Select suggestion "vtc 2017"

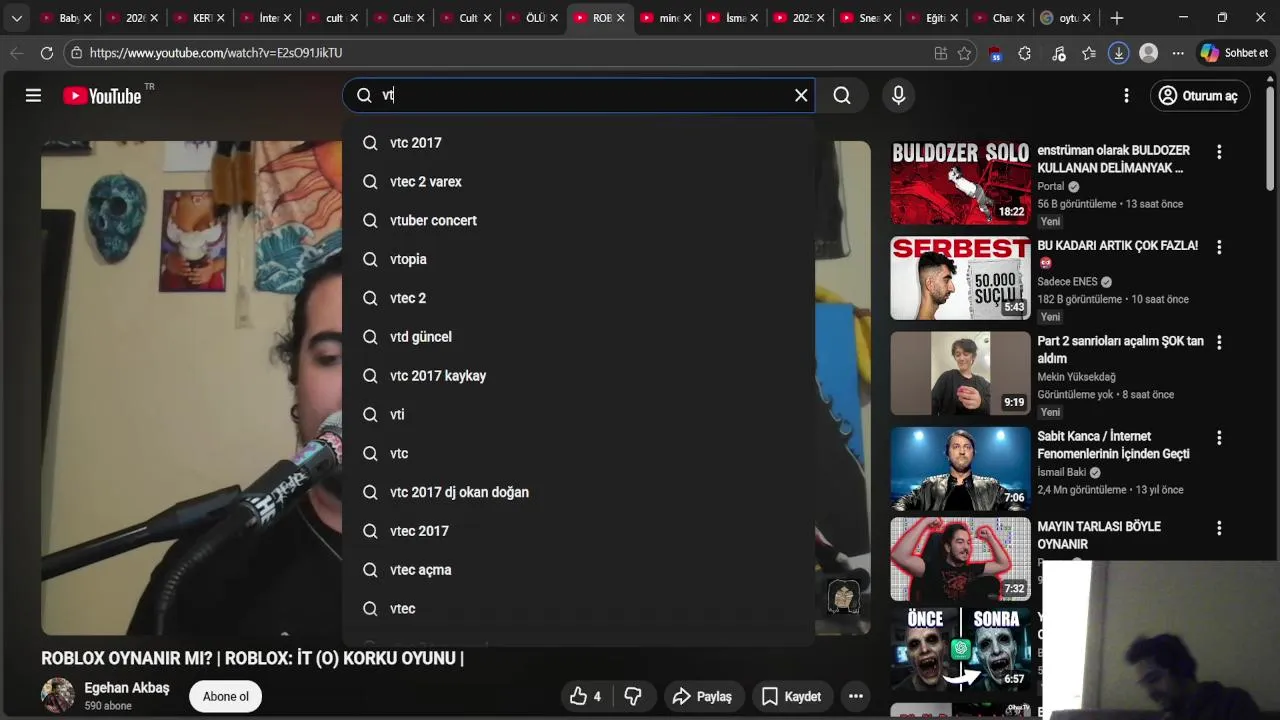(578, 143)
